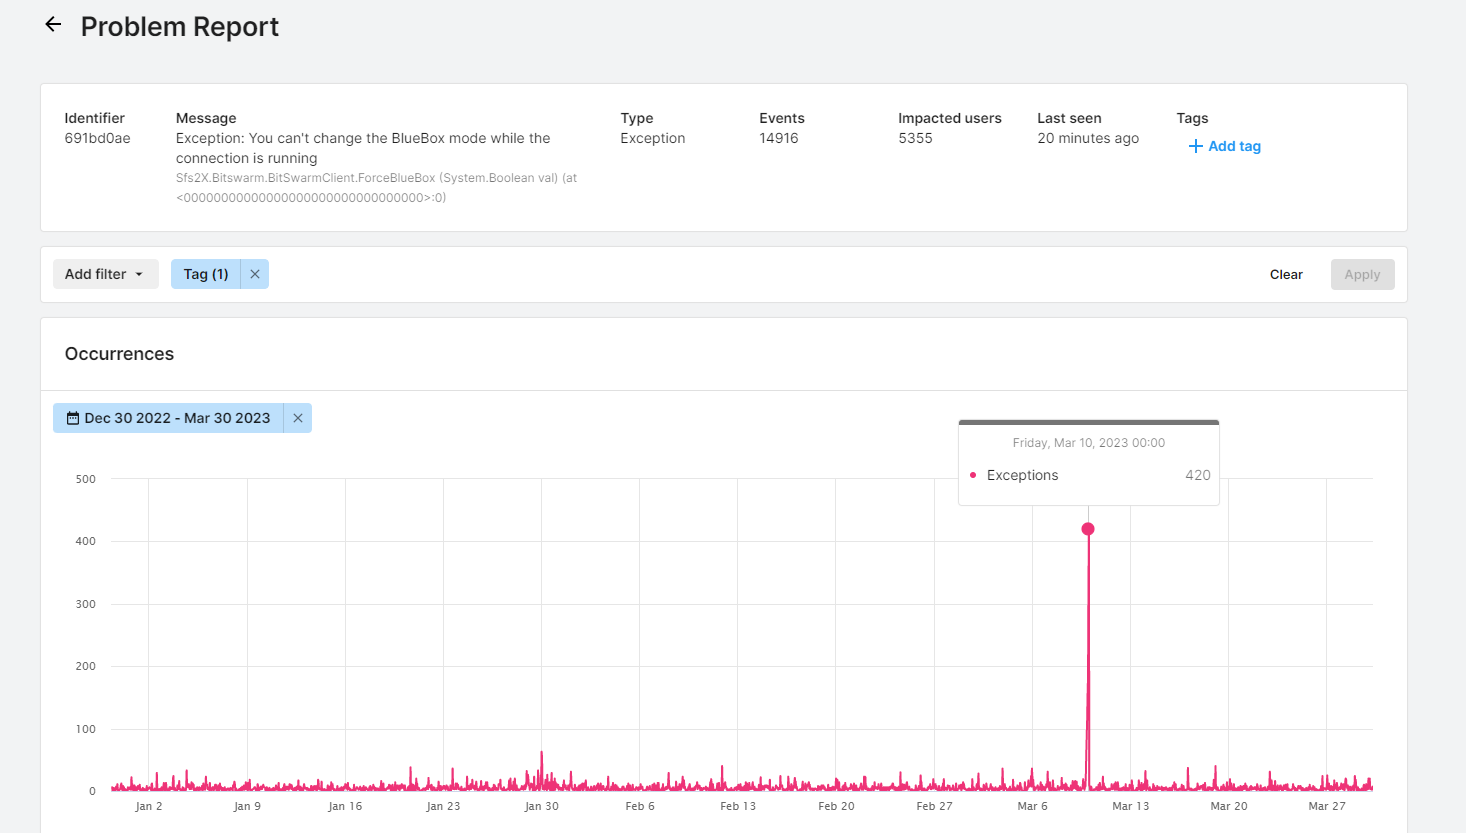Open the Add filter dropdown
The image size is (1466, 833).
(105, 274)
